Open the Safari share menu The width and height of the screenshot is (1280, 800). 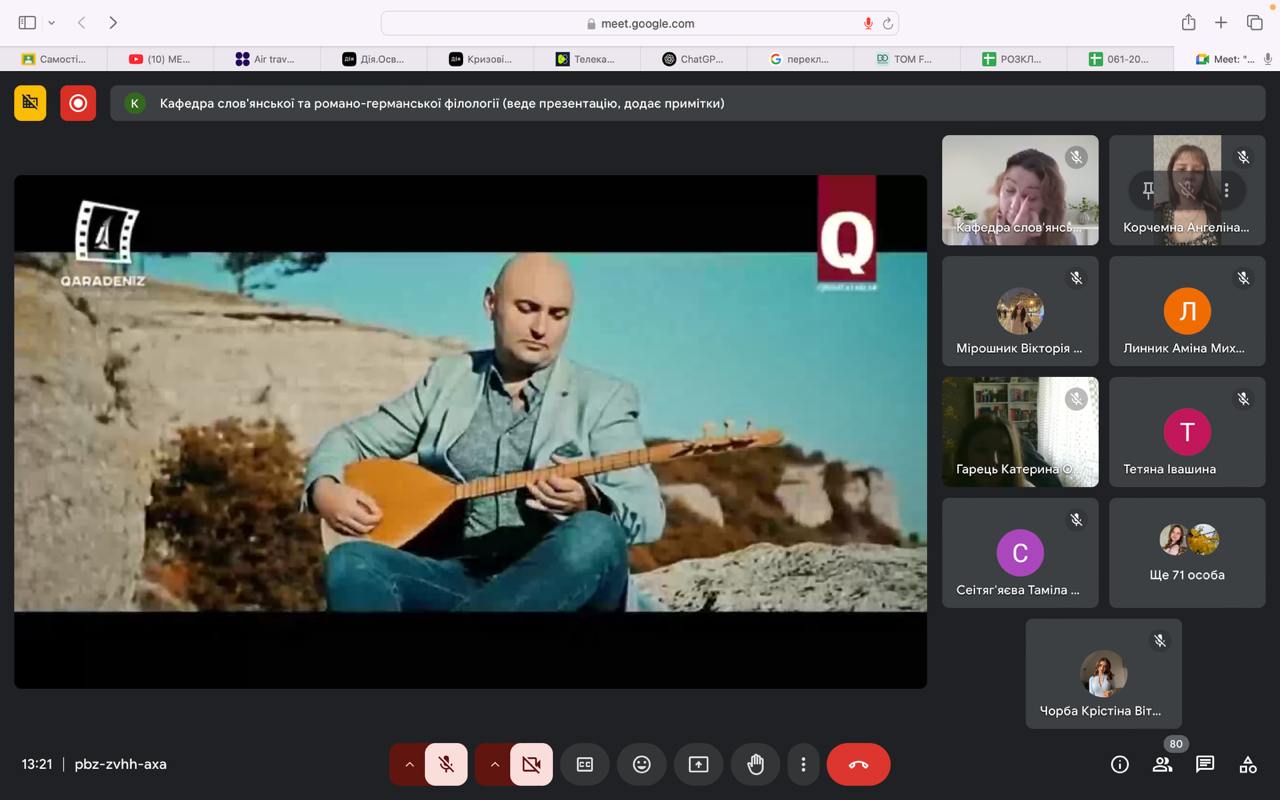1188,22
